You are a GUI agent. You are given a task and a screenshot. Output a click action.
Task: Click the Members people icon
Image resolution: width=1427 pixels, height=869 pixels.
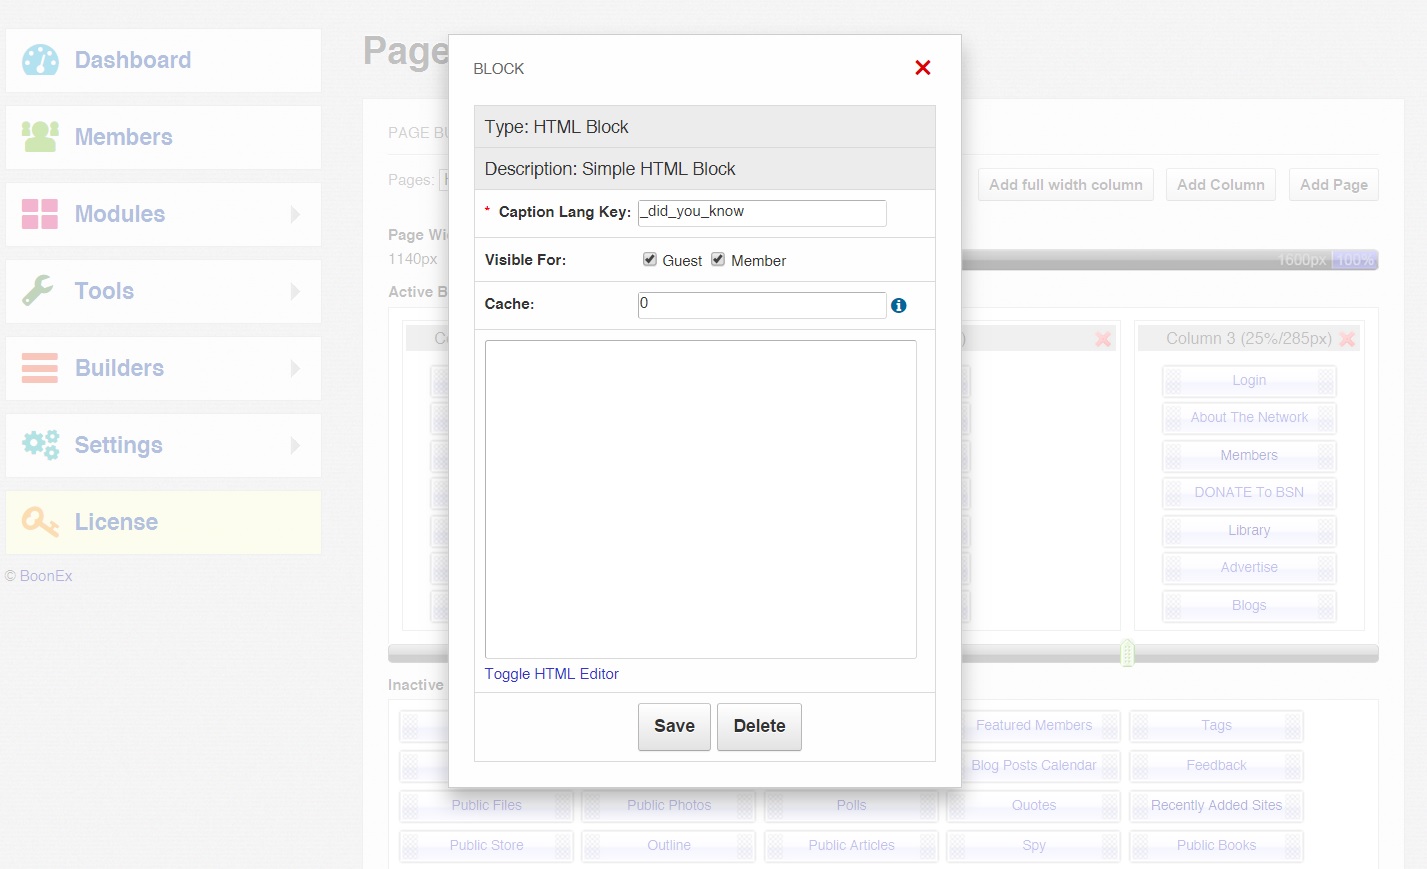(x=40, y=137)
